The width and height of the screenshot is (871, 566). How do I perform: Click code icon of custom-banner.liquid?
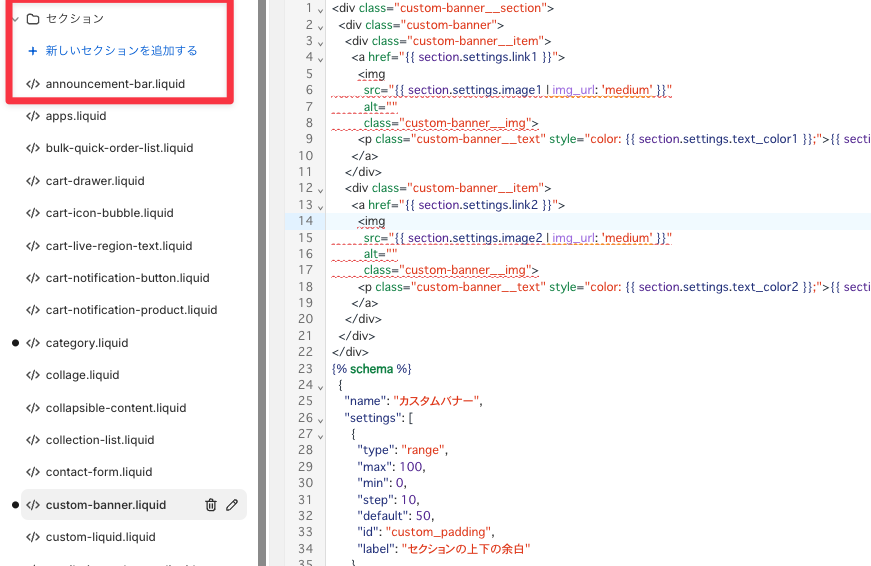click(33, 505)
